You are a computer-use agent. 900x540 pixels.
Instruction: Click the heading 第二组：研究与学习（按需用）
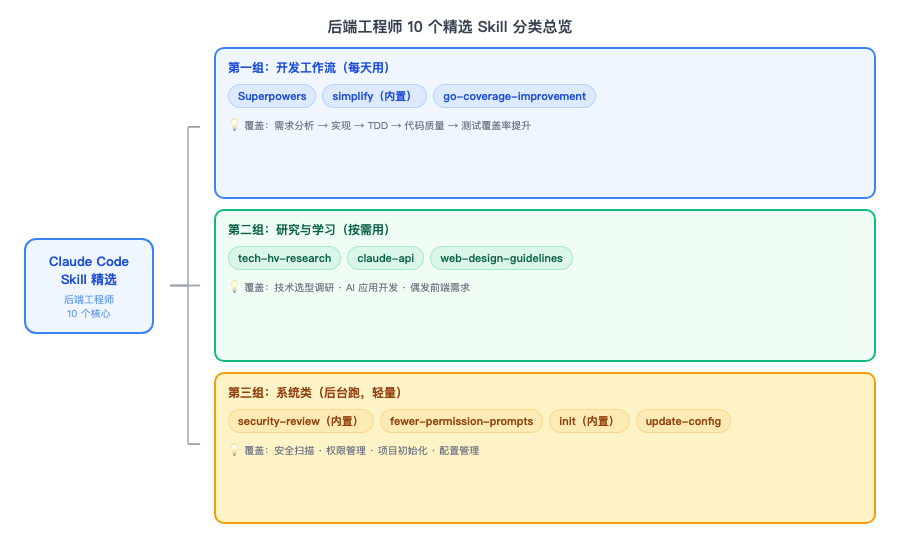point(310,230)
